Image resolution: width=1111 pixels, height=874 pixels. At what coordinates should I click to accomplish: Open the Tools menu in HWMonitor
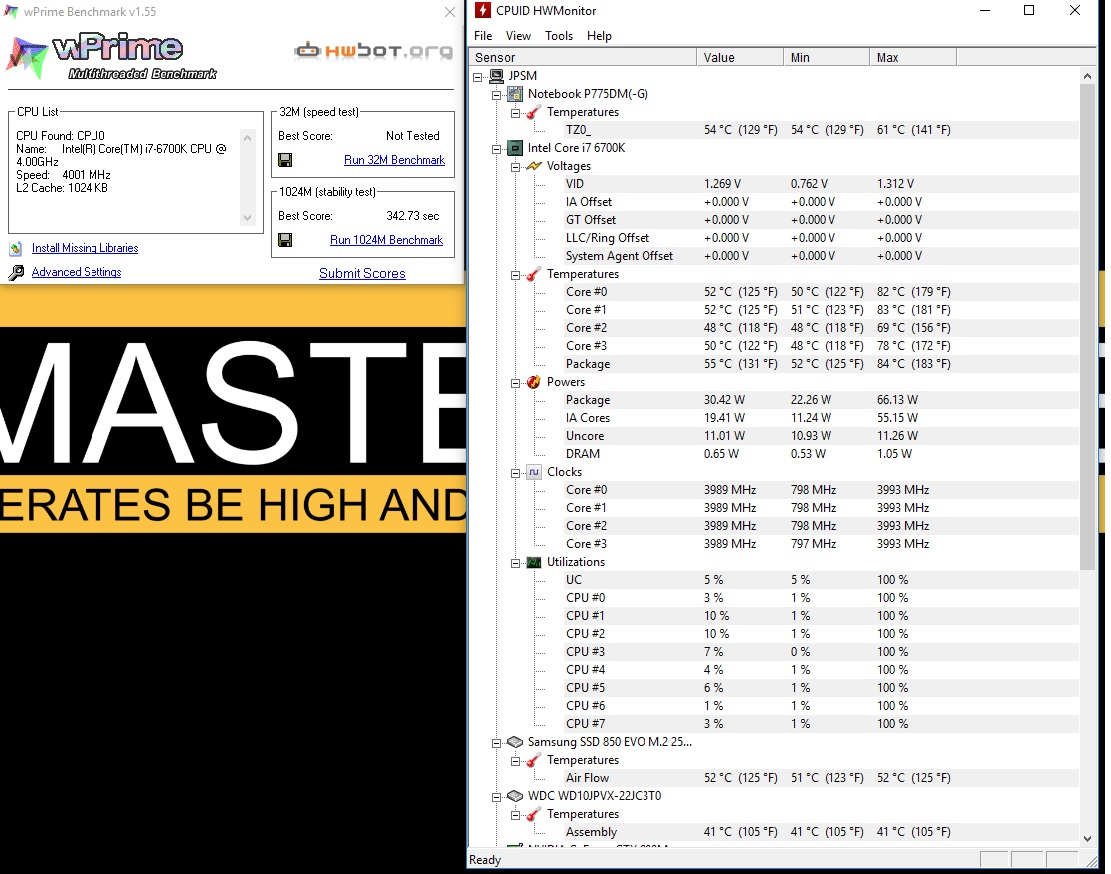tap(558, 36)
